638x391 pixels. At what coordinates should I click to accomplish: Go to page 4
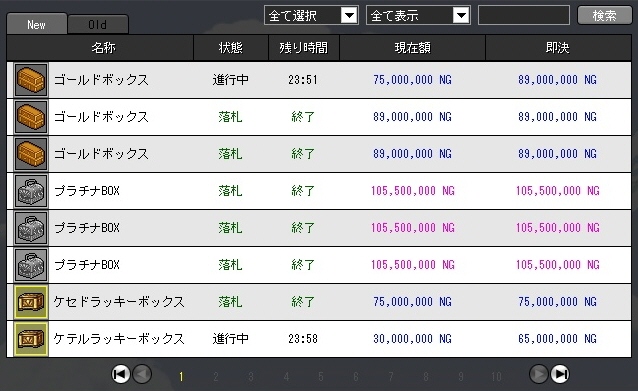coord(286,377)
